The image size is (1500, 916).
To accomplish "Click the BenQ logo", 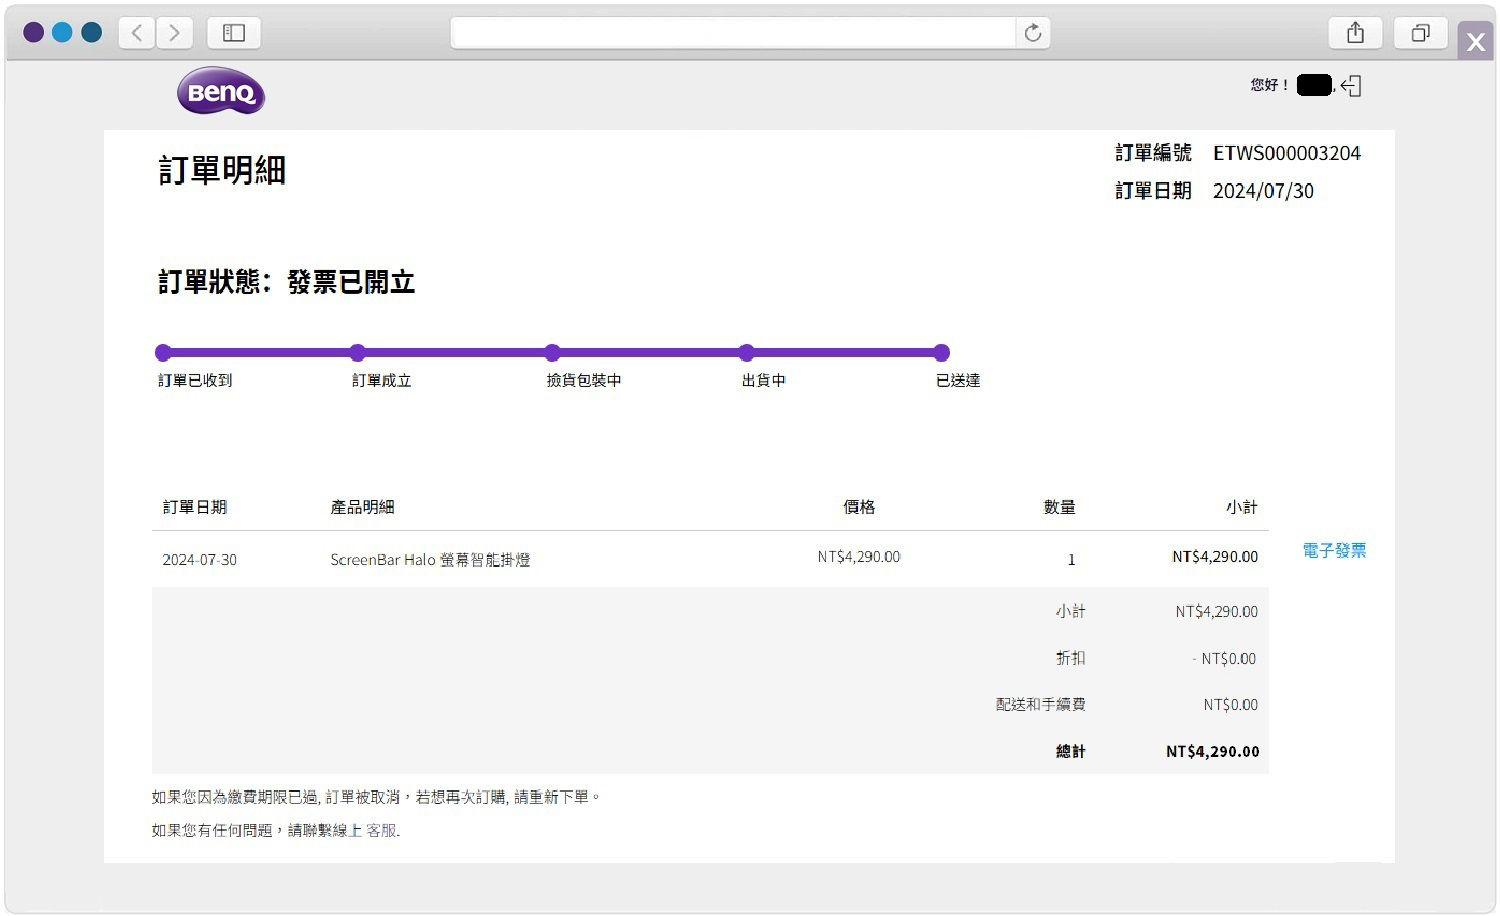I will point(221,91).
